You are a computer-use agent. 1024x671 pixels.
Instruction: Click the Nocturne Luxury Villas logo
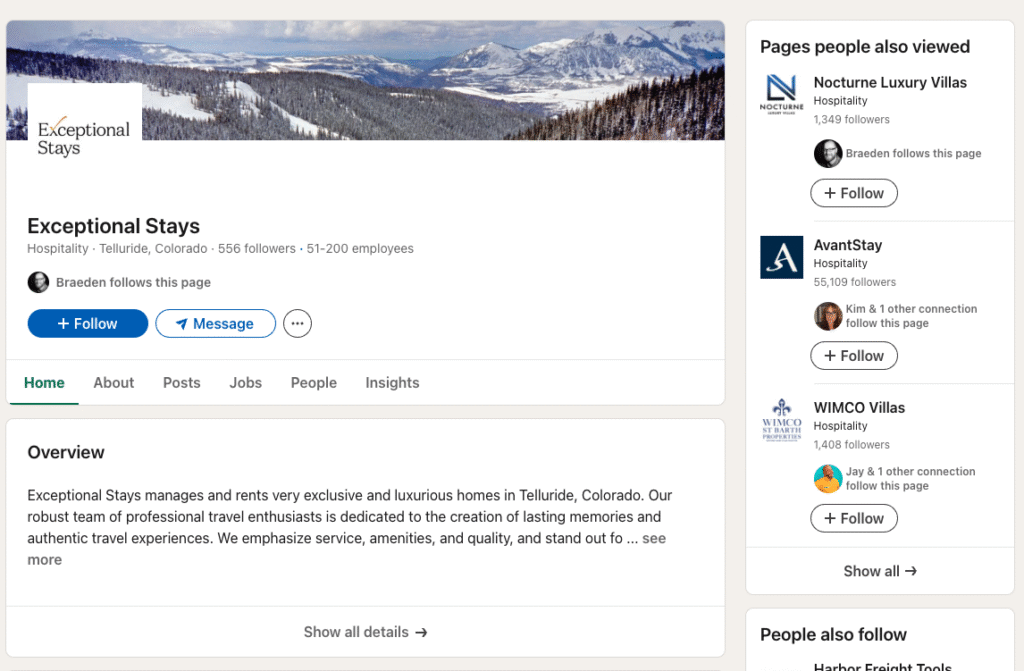781,94
